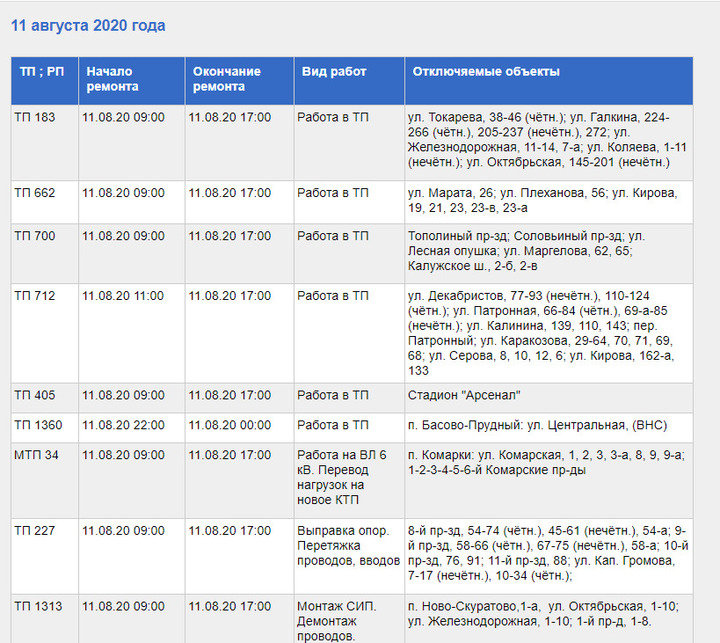This screenshot has width=720, height=643.
Task: Select the ТП 700 cell
Action: coord(35,236)
